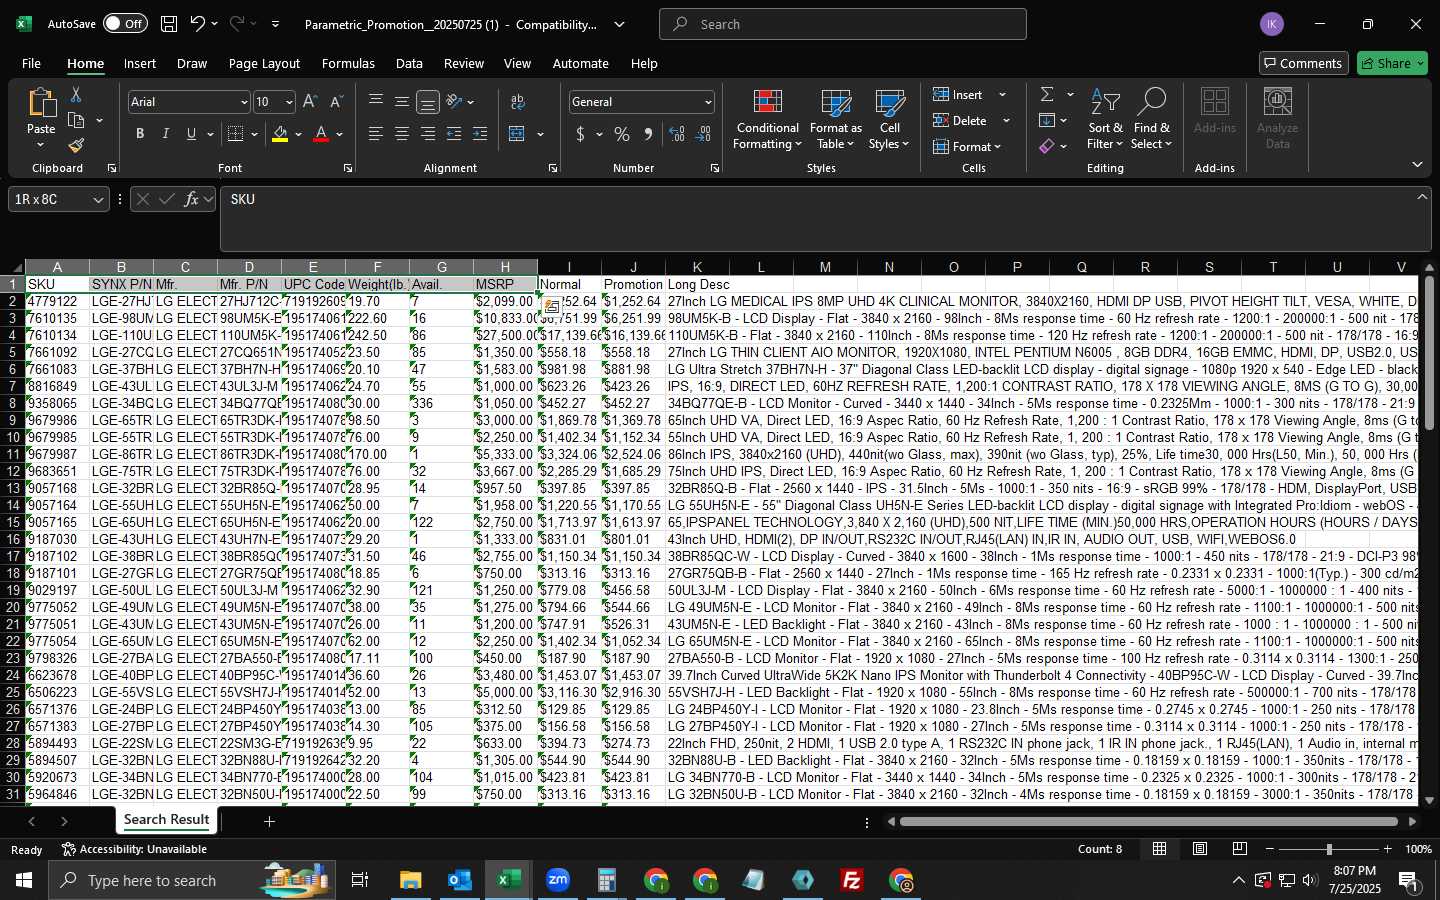Focus the Name Box field
Viewport: 1440px width, 900px height.
59,199
